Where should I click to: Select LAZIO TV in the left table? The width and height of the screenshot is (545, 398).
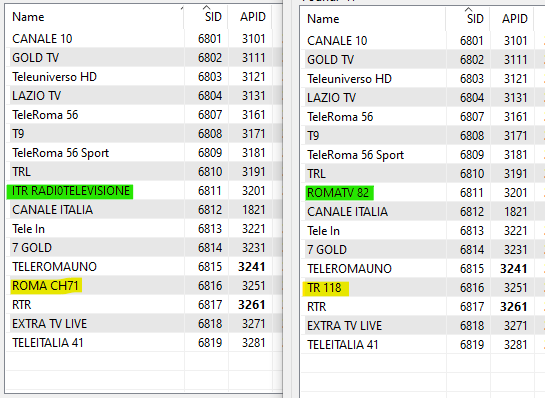(36, 96)
